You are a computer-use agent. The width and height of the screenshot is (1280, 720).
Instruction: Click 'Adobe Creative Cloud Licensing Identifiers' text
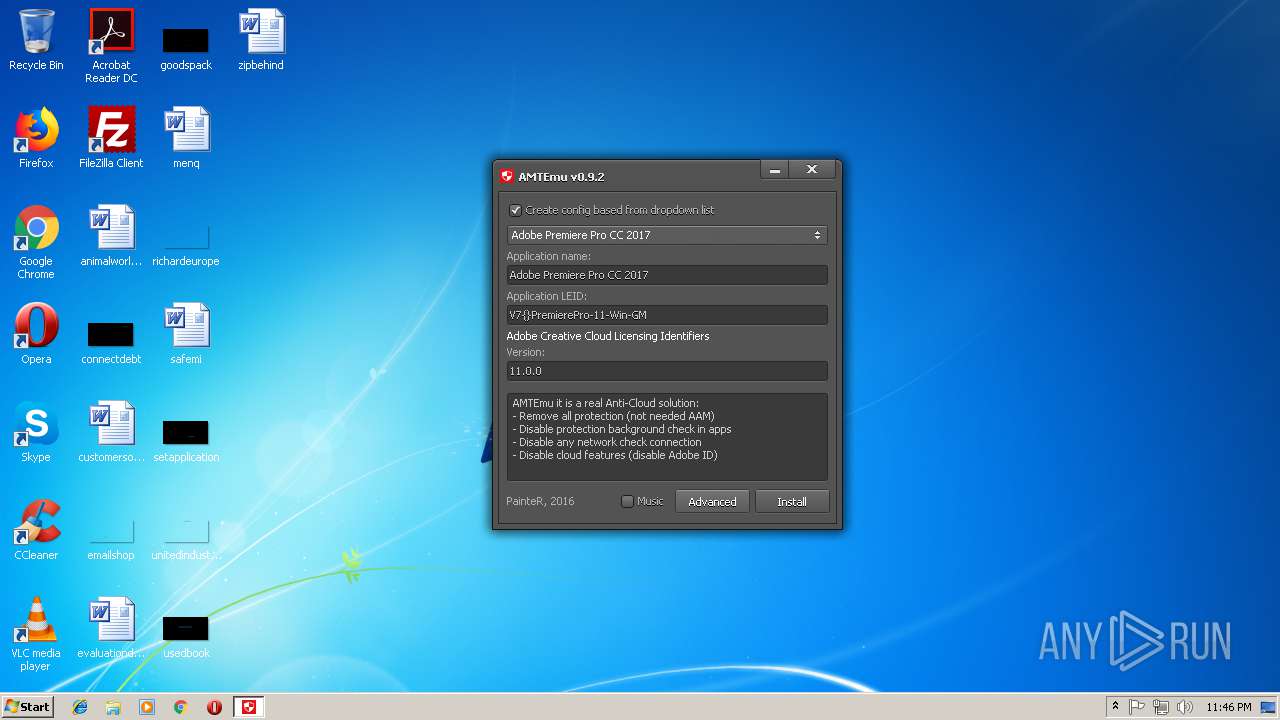pyautogui.click(x=608, y=336)
